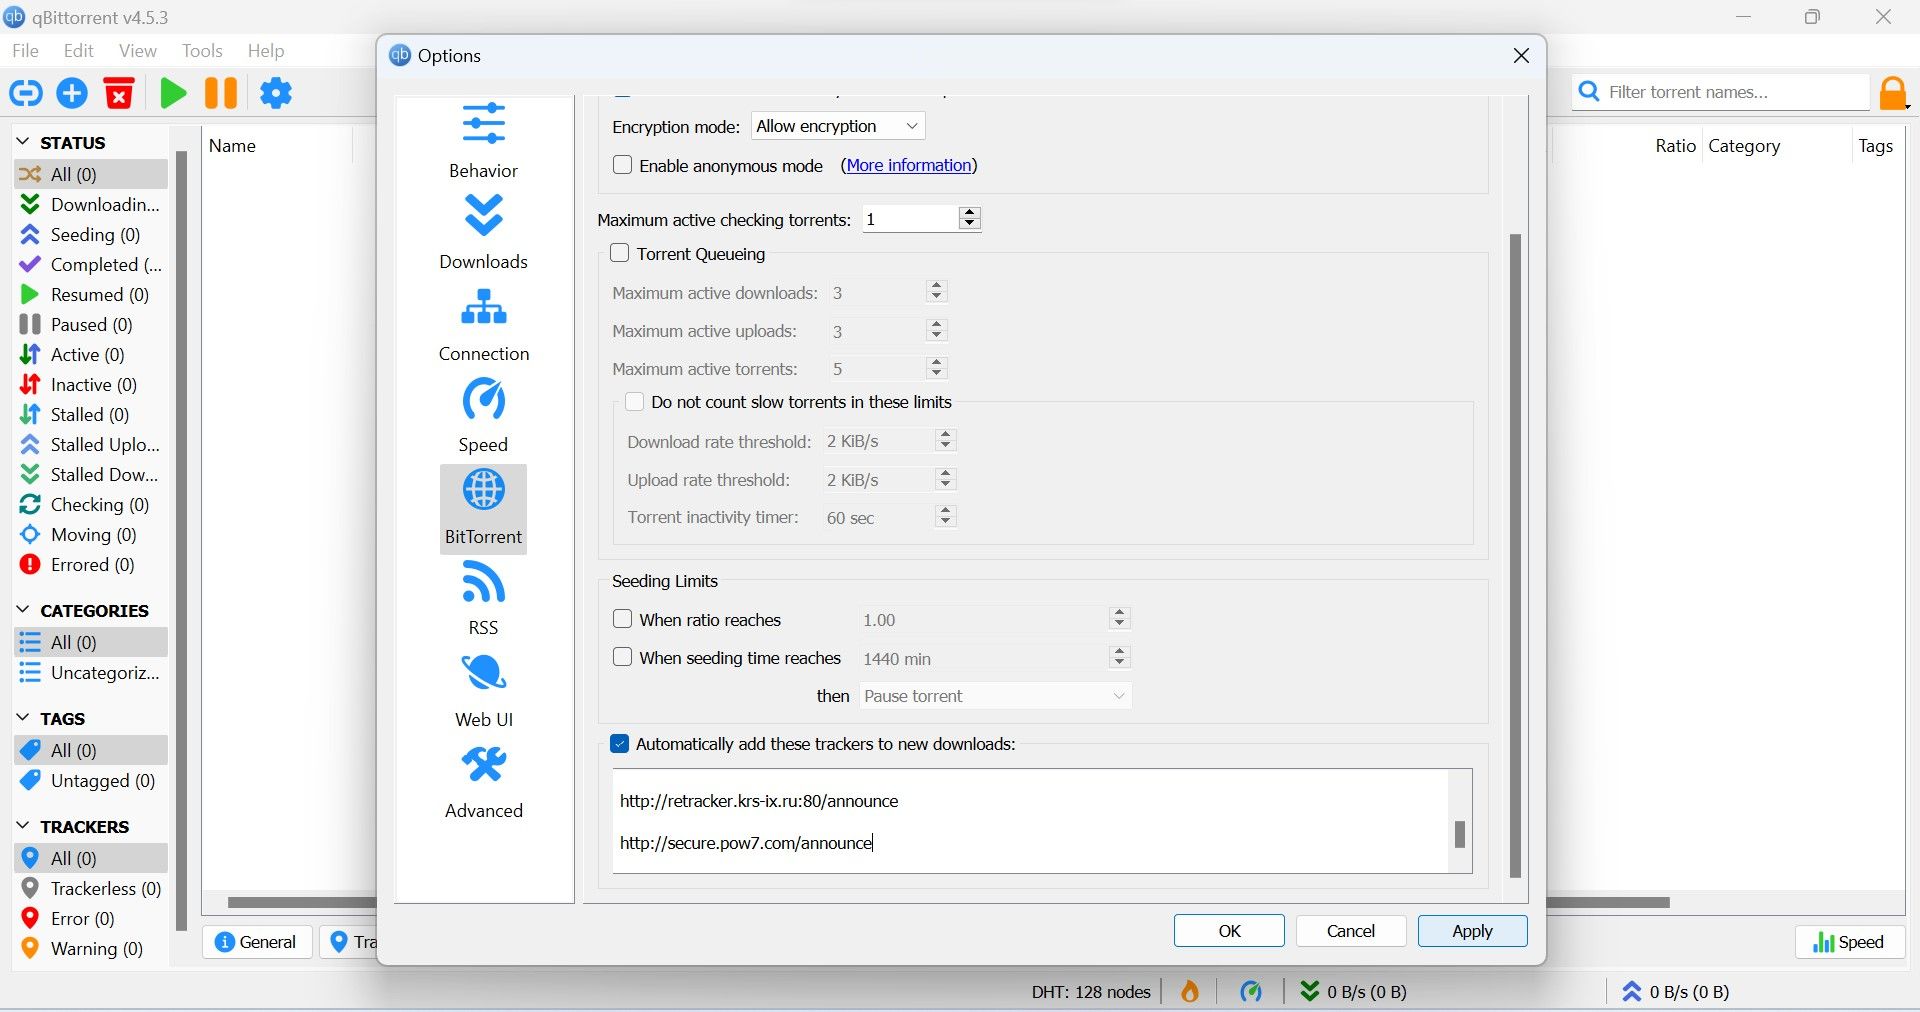Click the Speed graph button
The height and width of the screenshot is (1012, 1920).
pos(1849,941)
